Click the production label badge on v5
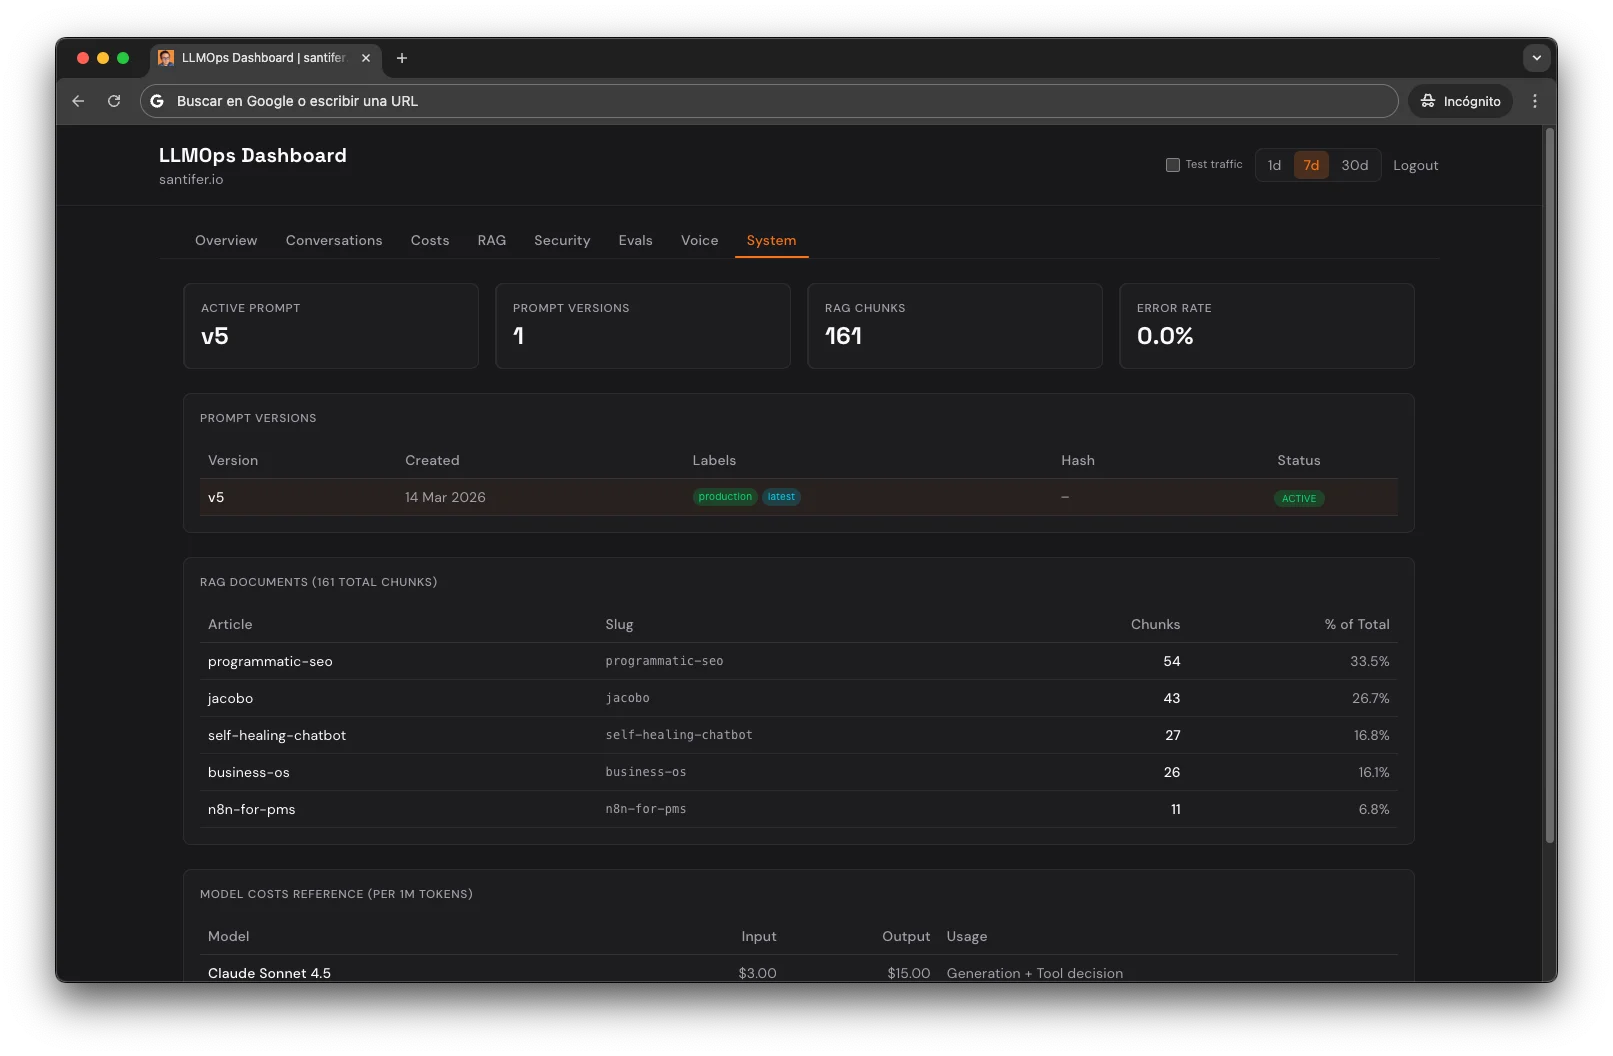Image resolution: width=1613 pixels, height=1056 pixels. coord(724,497)
